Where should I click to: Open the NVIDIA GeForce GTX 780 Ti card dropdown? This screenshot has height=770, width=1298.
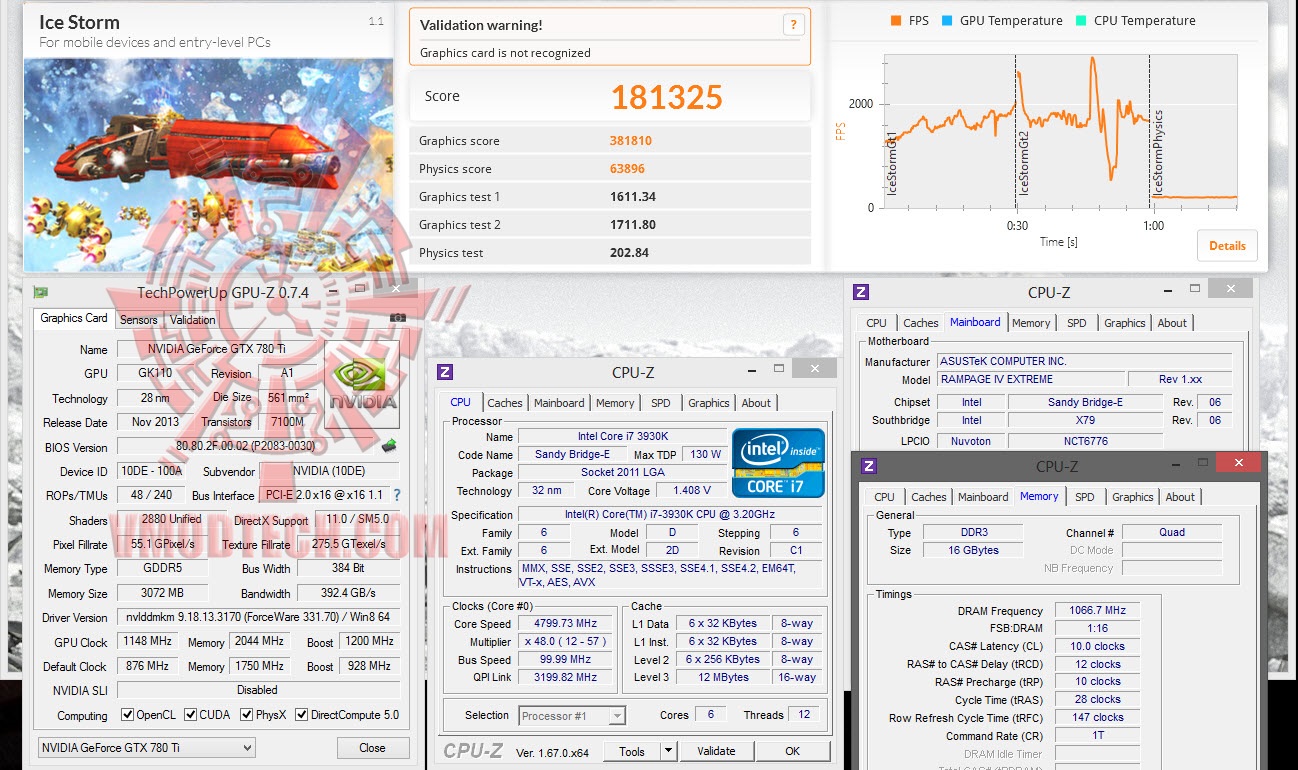point(146,748)
